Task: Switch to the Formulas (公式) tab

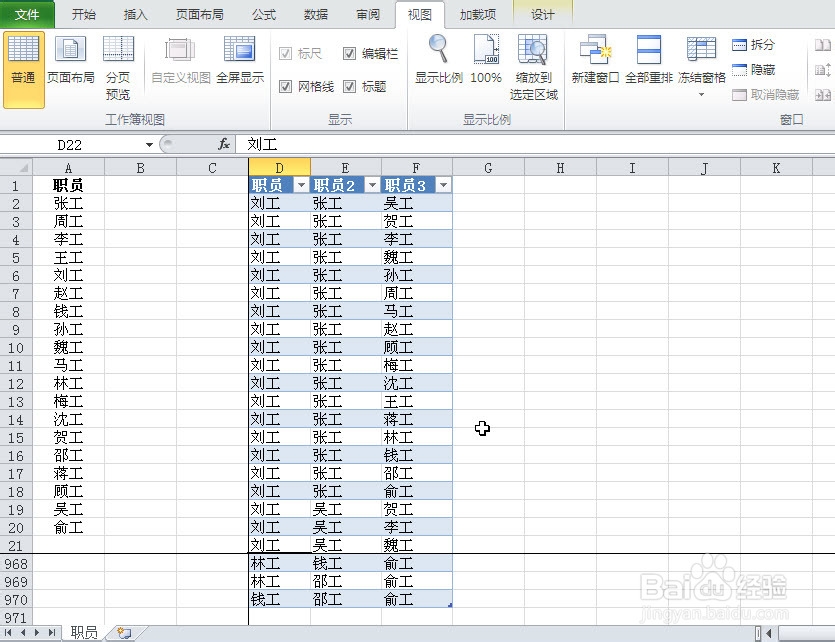Action: click(x=264, y=14)
